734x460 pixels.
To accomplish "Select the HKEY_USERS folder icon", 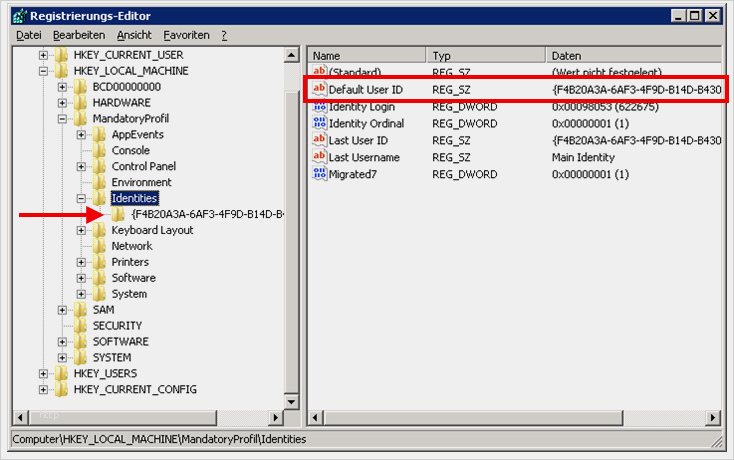I will click(61, 373).
